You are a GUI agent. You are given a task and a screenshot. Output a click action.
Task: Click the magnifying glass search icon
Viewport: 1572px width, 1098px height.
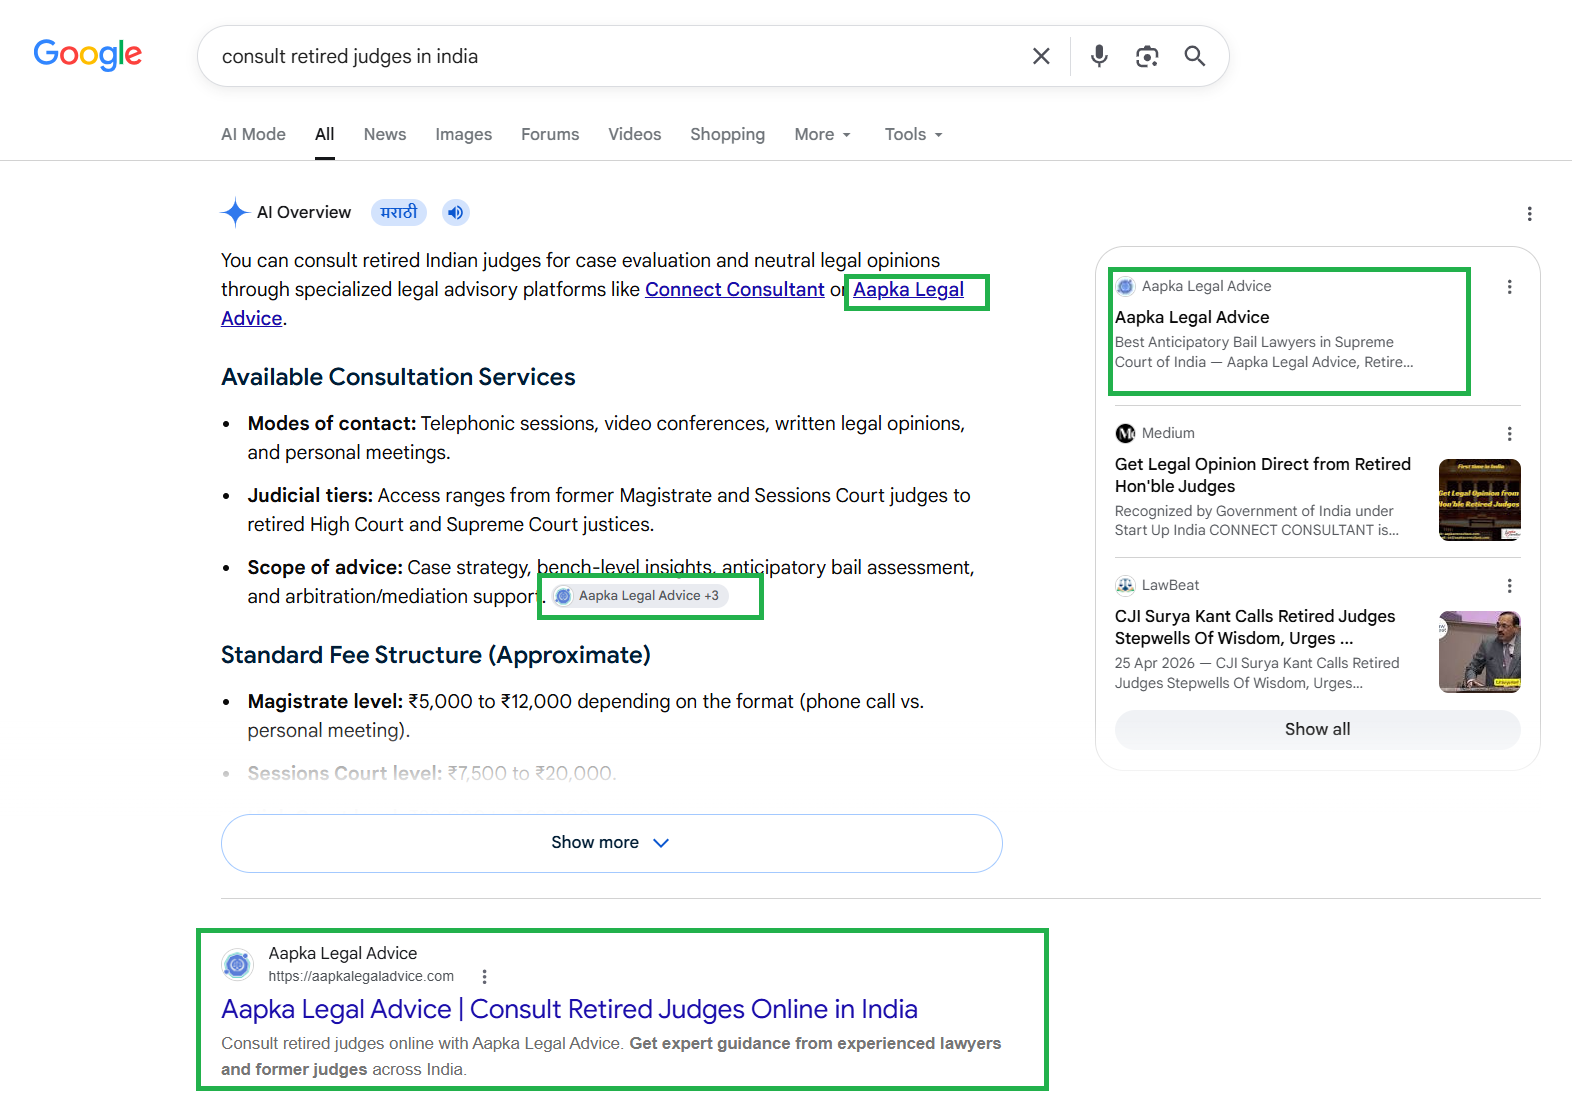(1195, 56)
